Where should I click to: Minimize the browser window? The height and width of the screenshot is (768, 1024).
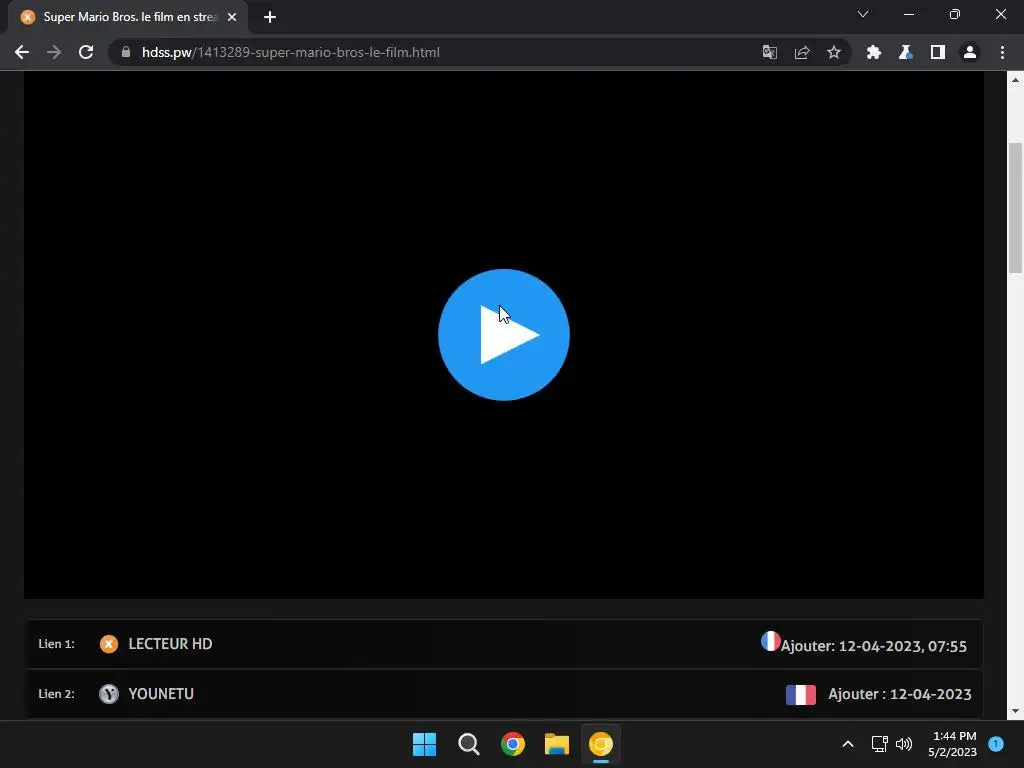tap(908, 14)
